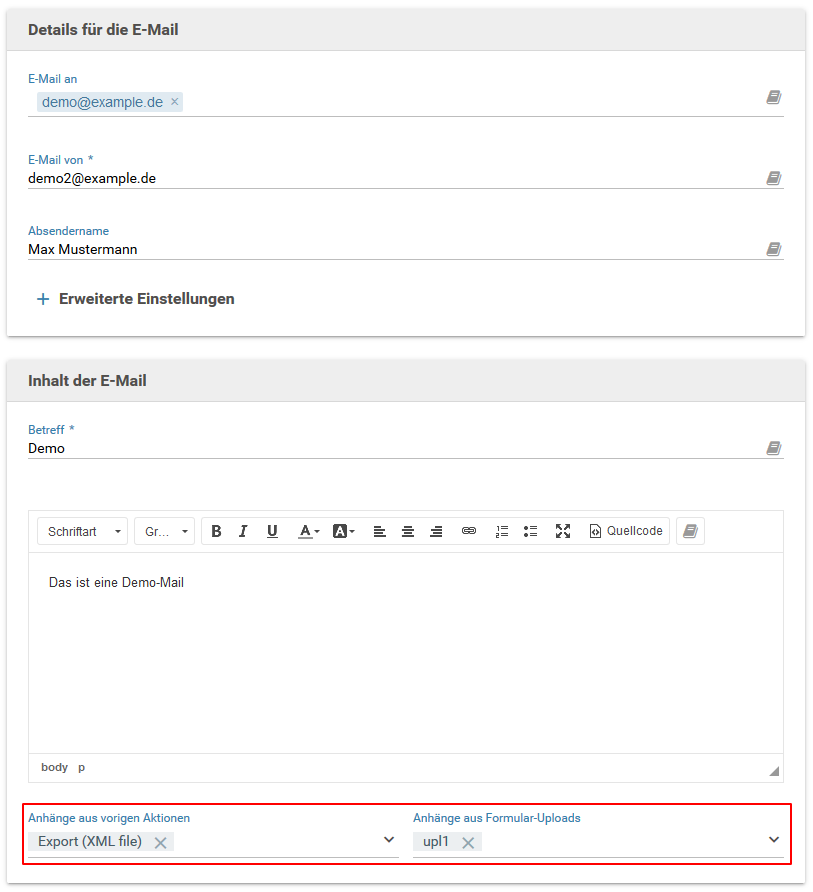Align text right in editor
The width and height of the screenshot is (813, 892).
point(436,531)
